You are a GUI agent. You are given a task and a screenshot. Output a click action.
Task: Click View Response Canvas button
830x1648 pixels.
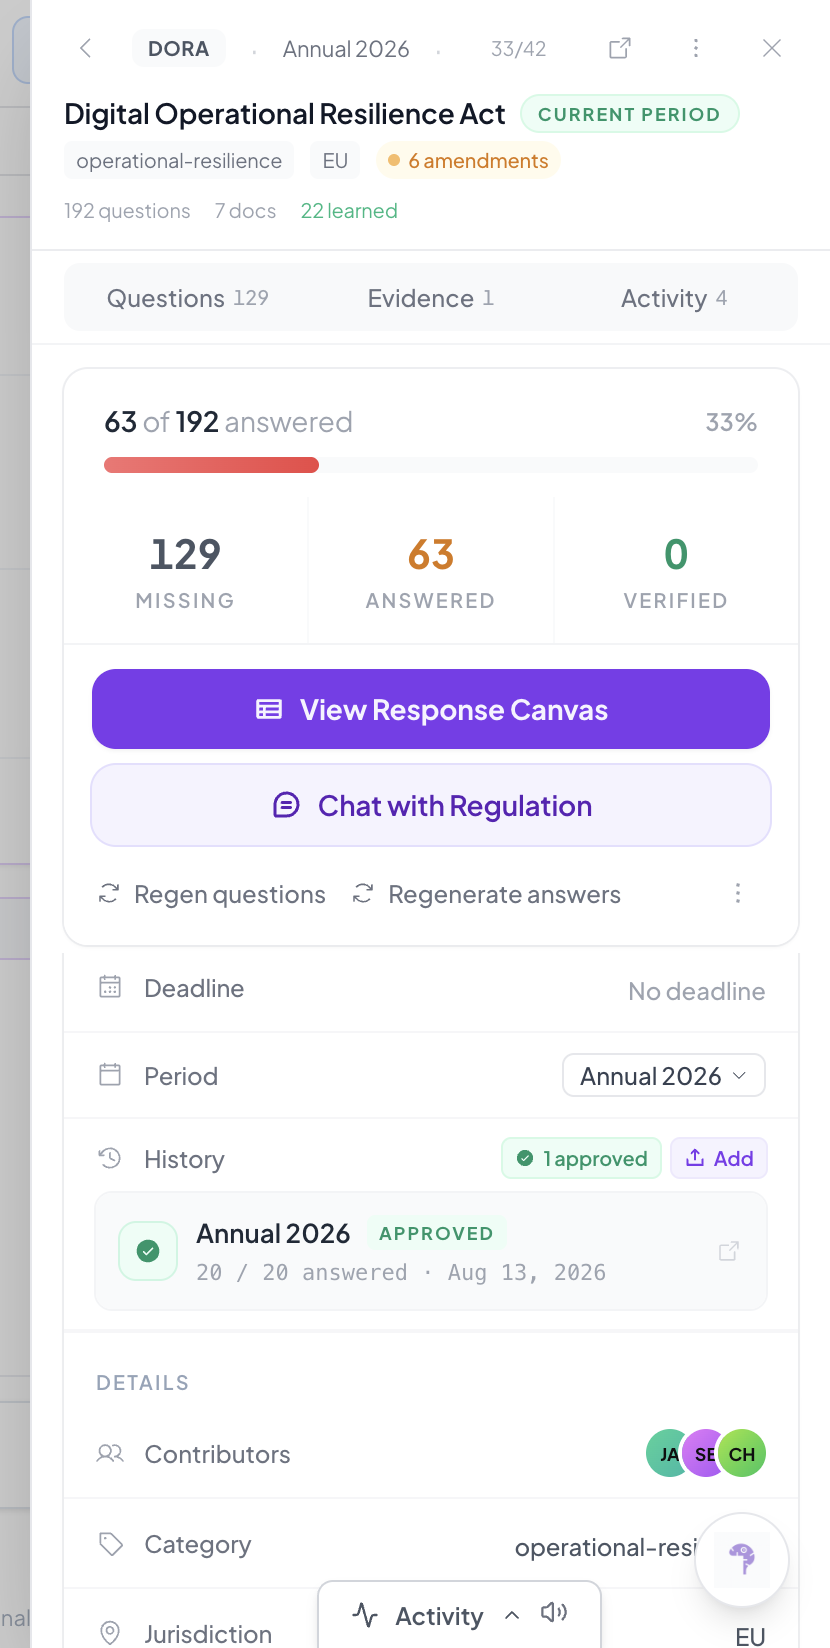(431, 709)
